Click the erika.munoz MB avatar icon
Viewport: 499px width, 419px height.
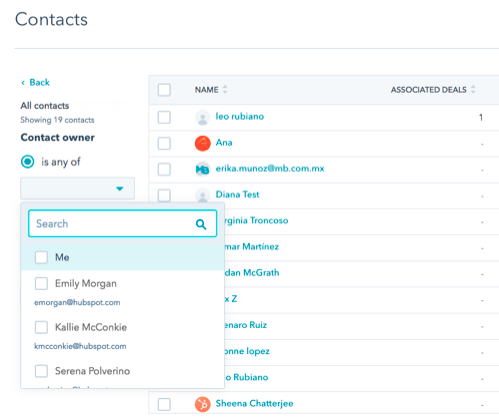click(202, 169)
